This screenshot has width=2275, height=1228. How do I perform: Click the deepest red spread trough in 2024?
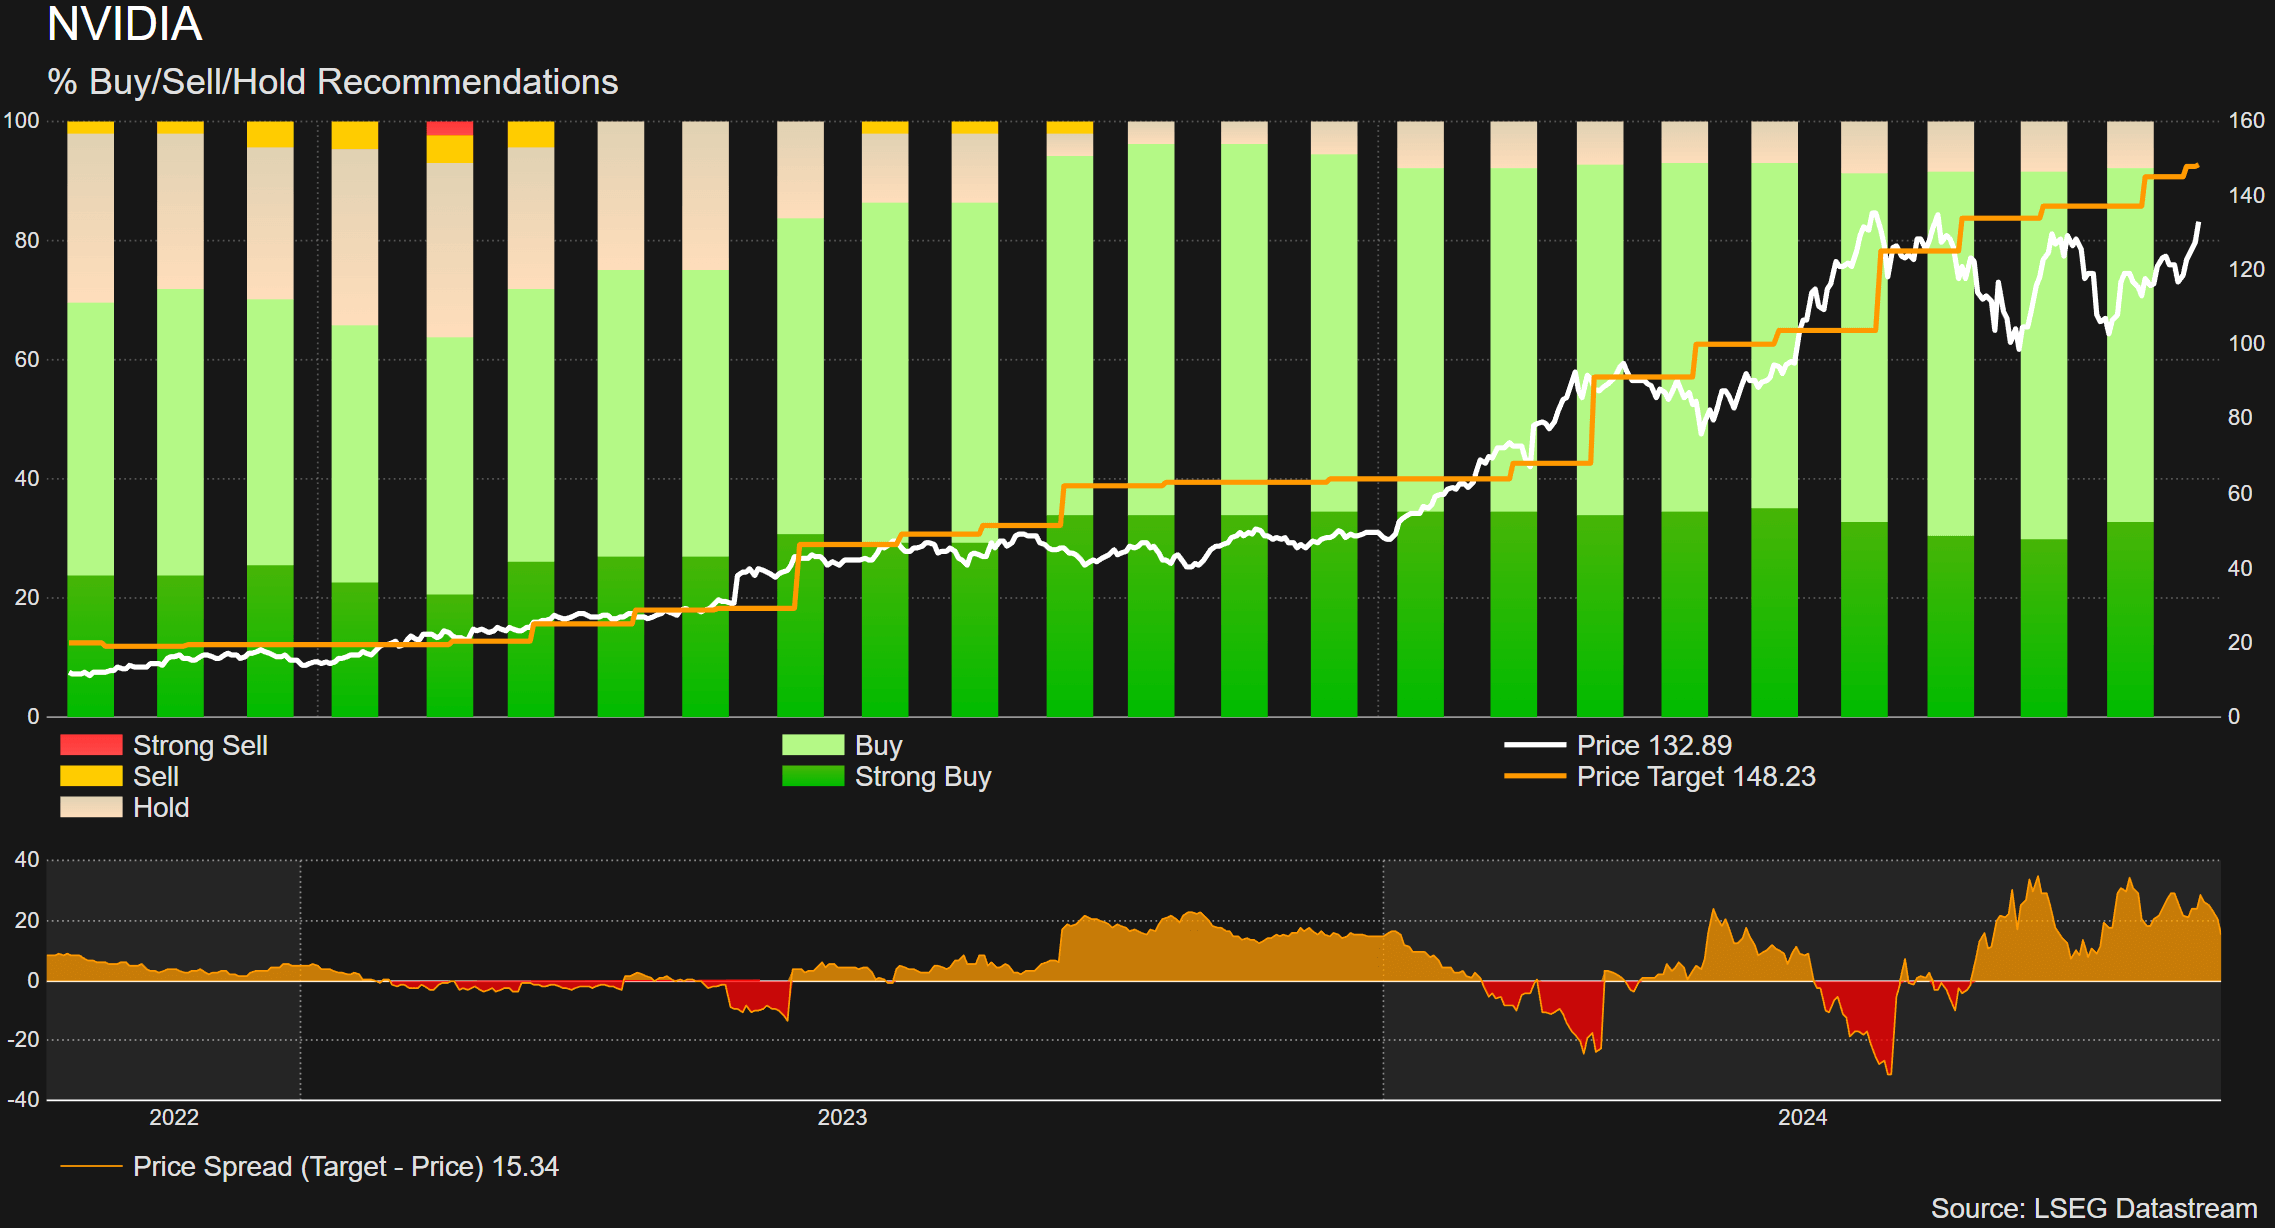1889,1072
